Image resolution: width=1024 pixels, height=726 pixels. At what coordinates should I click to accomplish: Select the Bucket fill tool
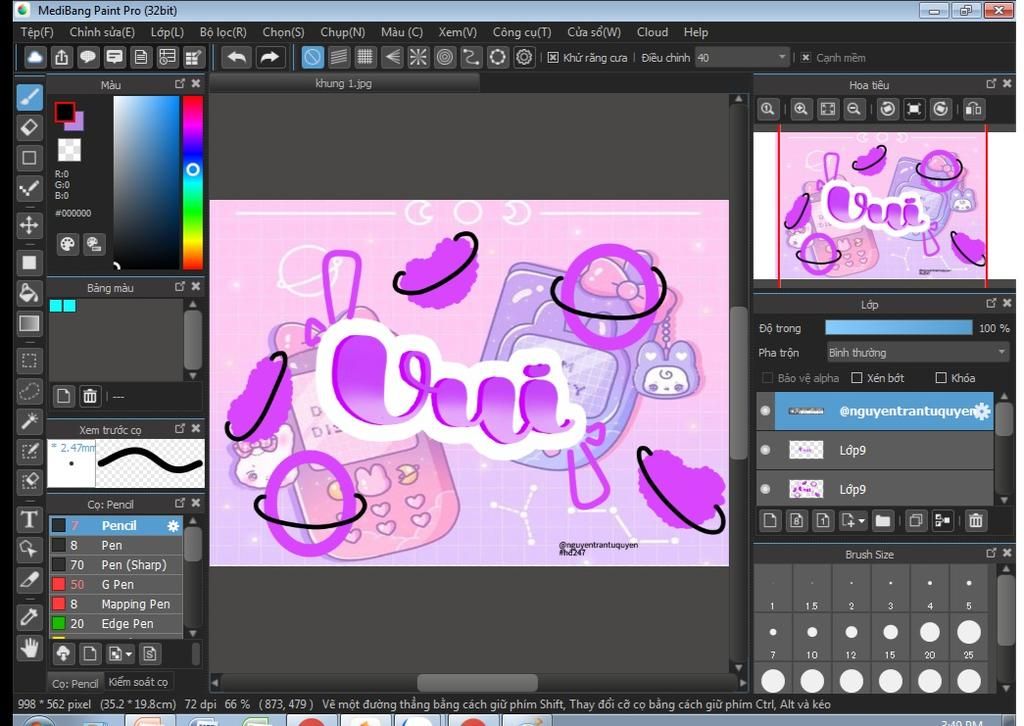point(29,293)
